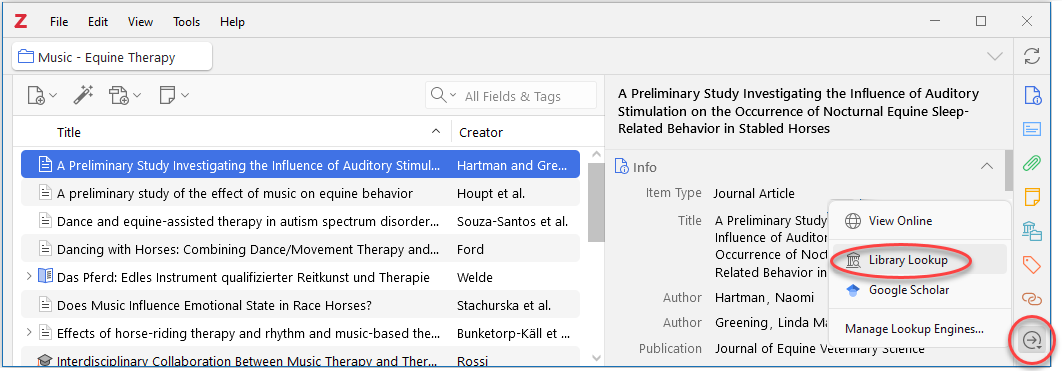
Task: Click the Zotero Z logo icon
Action: coord(20,22)
